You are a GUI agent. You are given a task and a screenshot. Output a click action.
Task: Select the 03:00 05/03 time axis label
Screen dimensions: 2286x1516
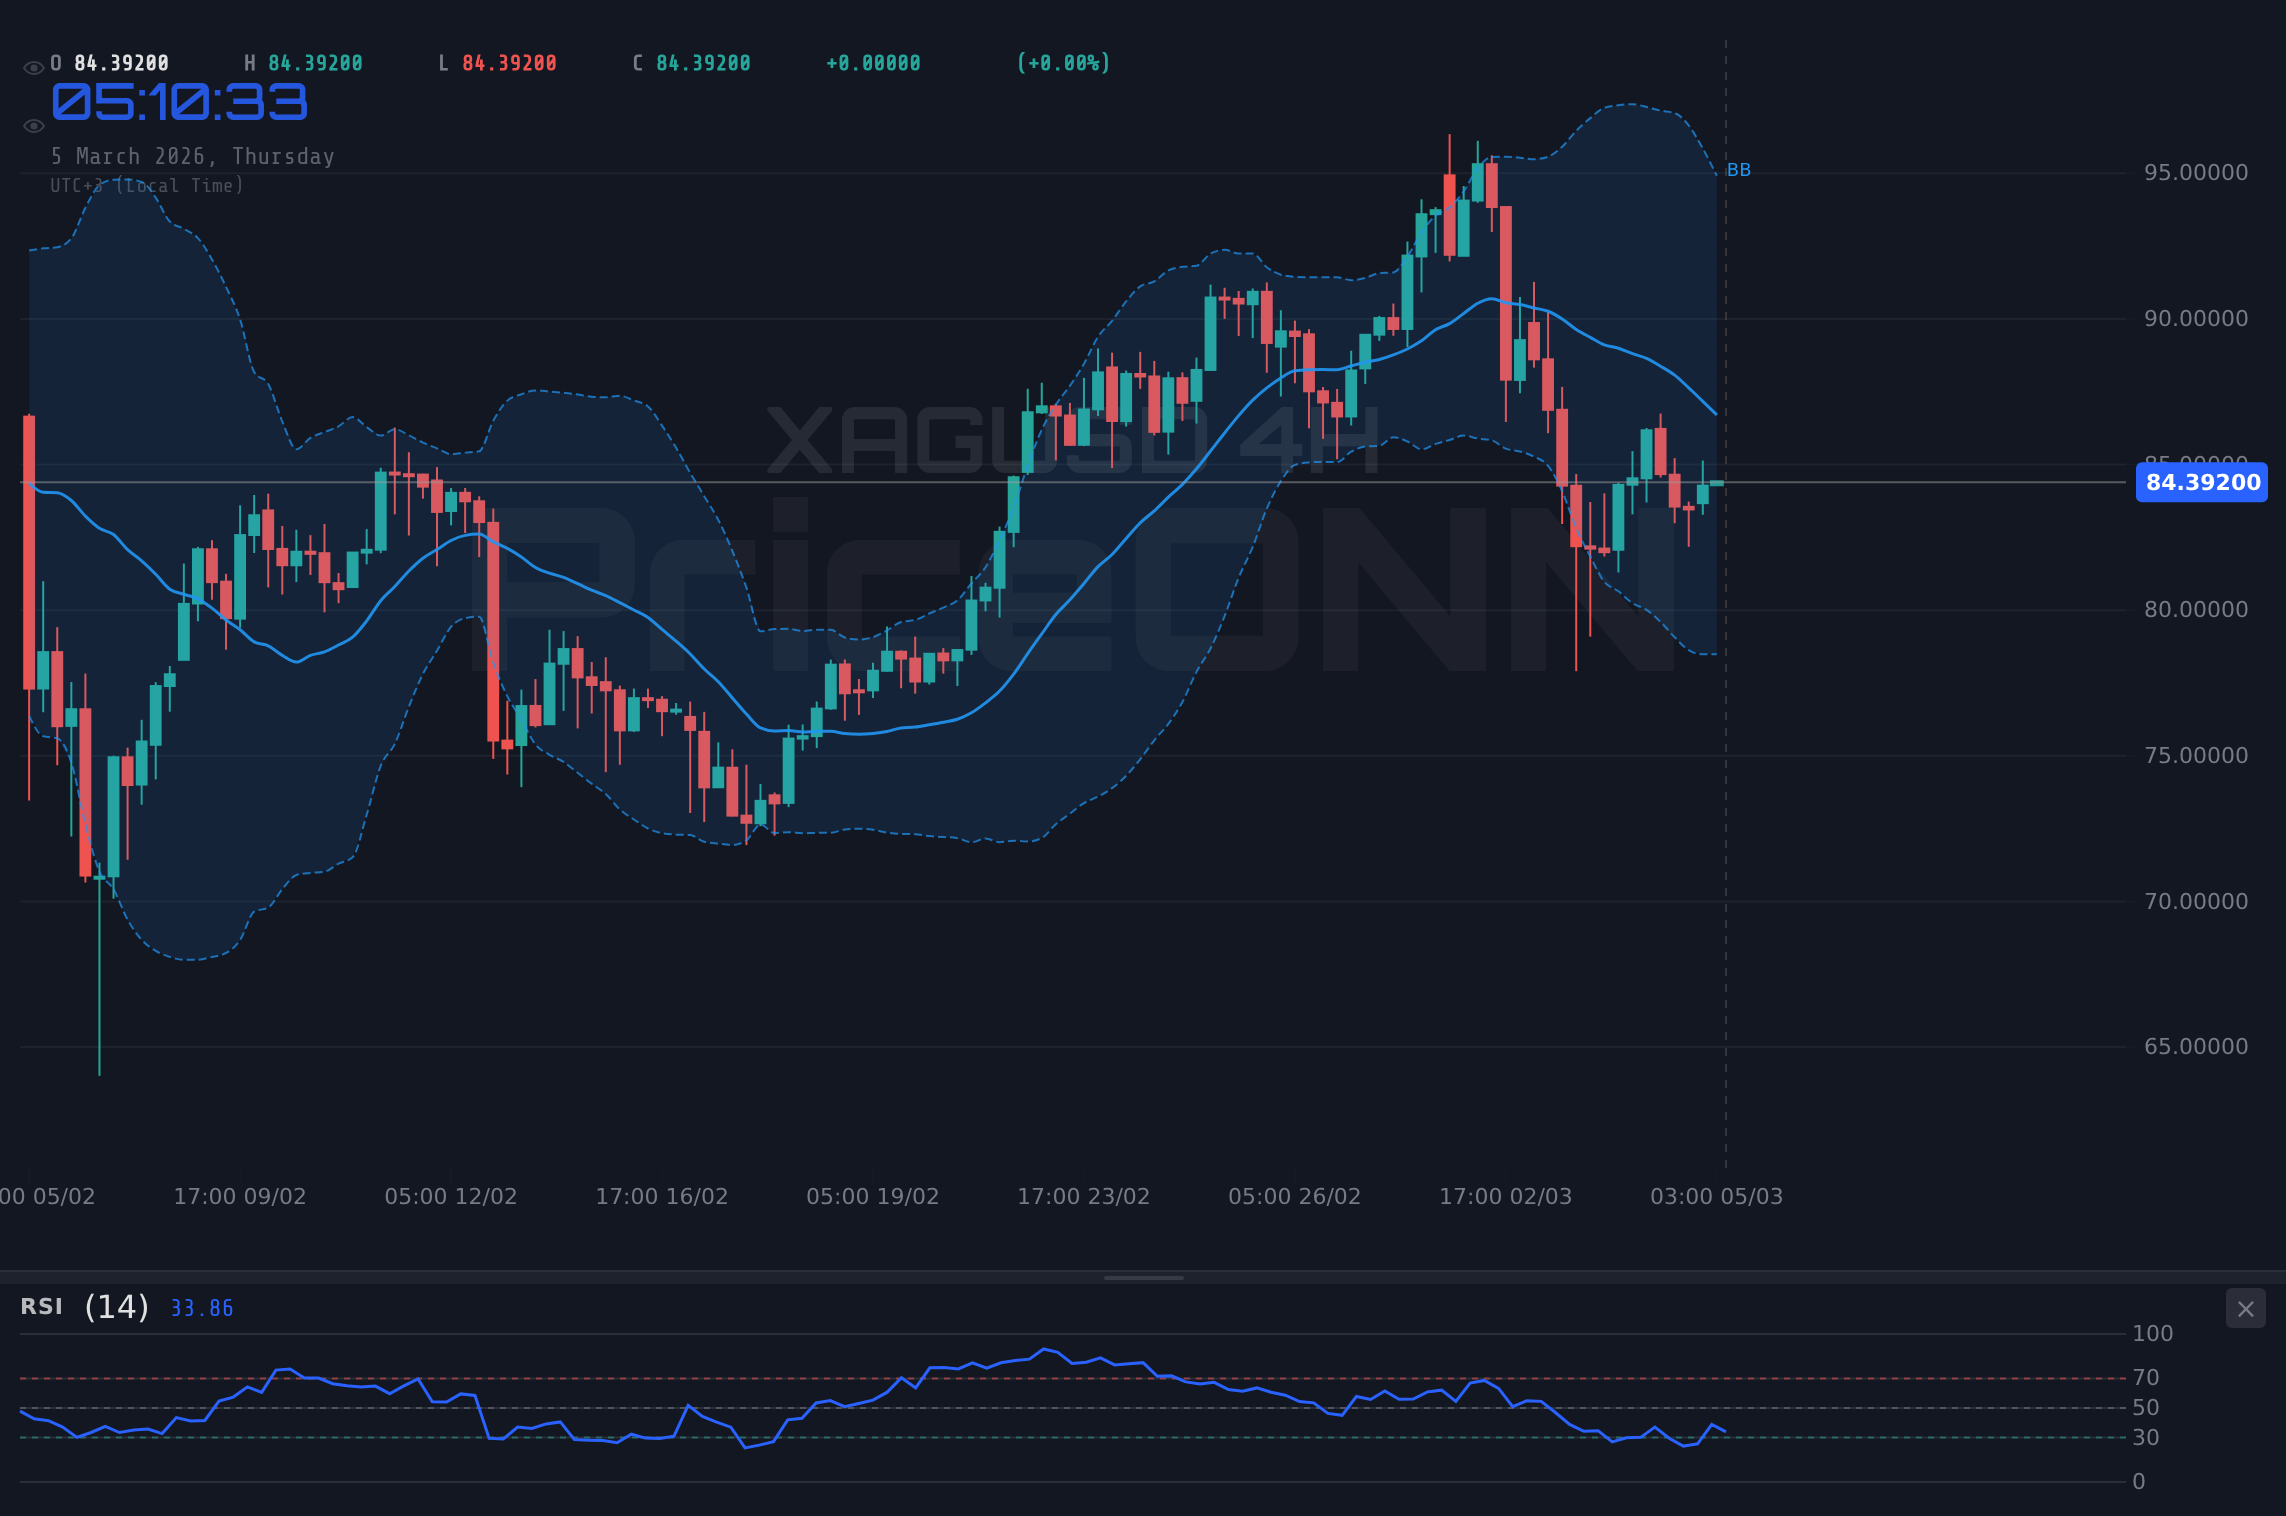pos(1717,1195)
